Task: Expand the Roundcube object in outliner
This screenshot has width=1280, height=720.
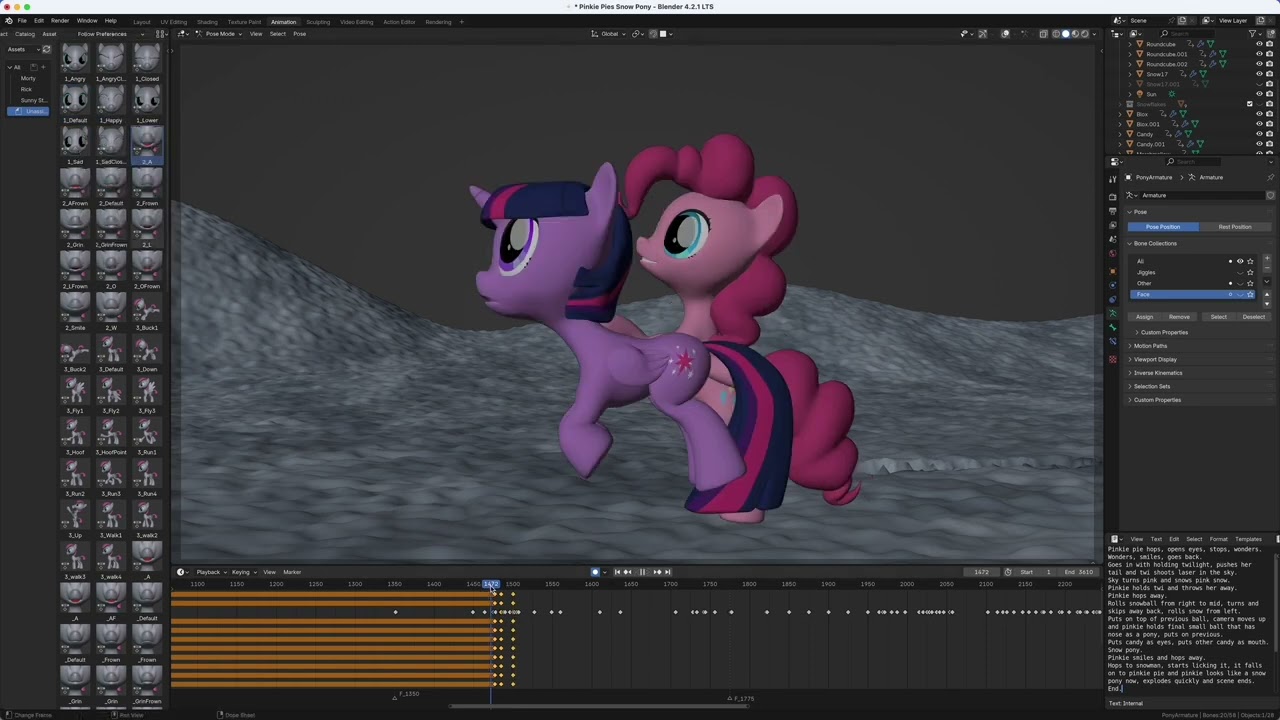Action: point(1130,44)
